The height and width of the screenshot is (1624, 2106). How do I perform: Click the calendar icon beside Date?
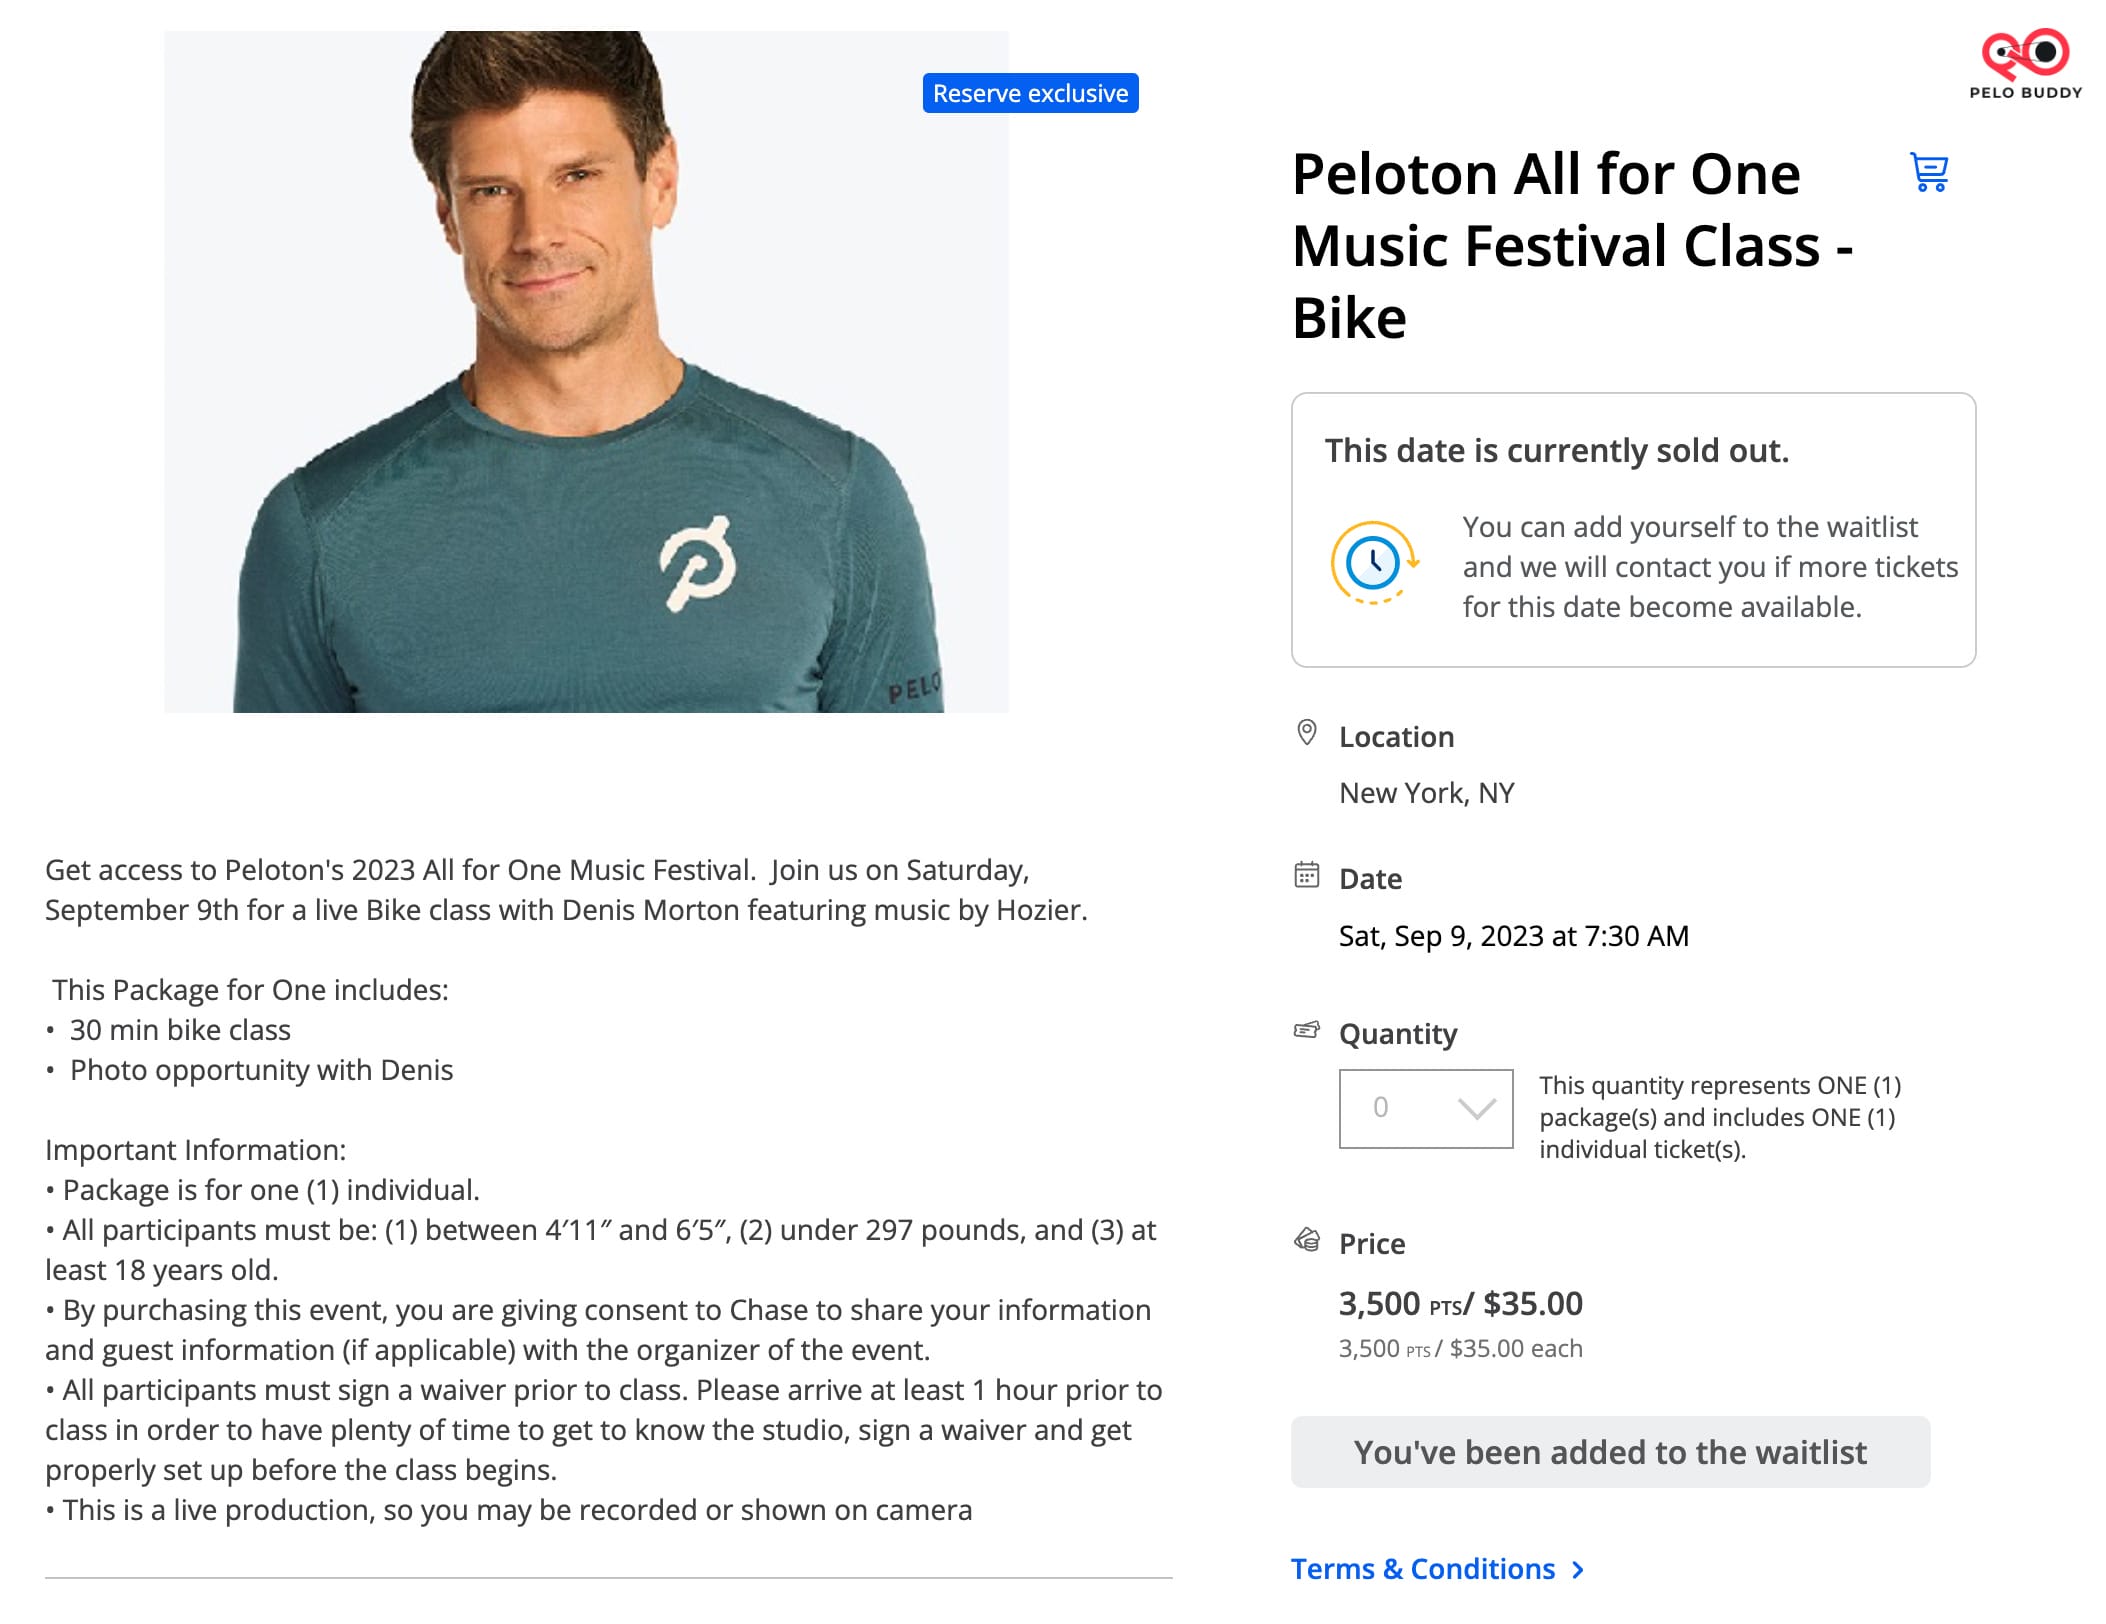1306,876
